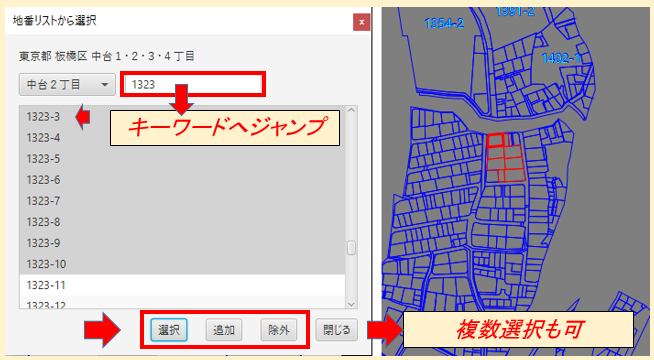Select list item 1323-10

(x=182, y=264)
